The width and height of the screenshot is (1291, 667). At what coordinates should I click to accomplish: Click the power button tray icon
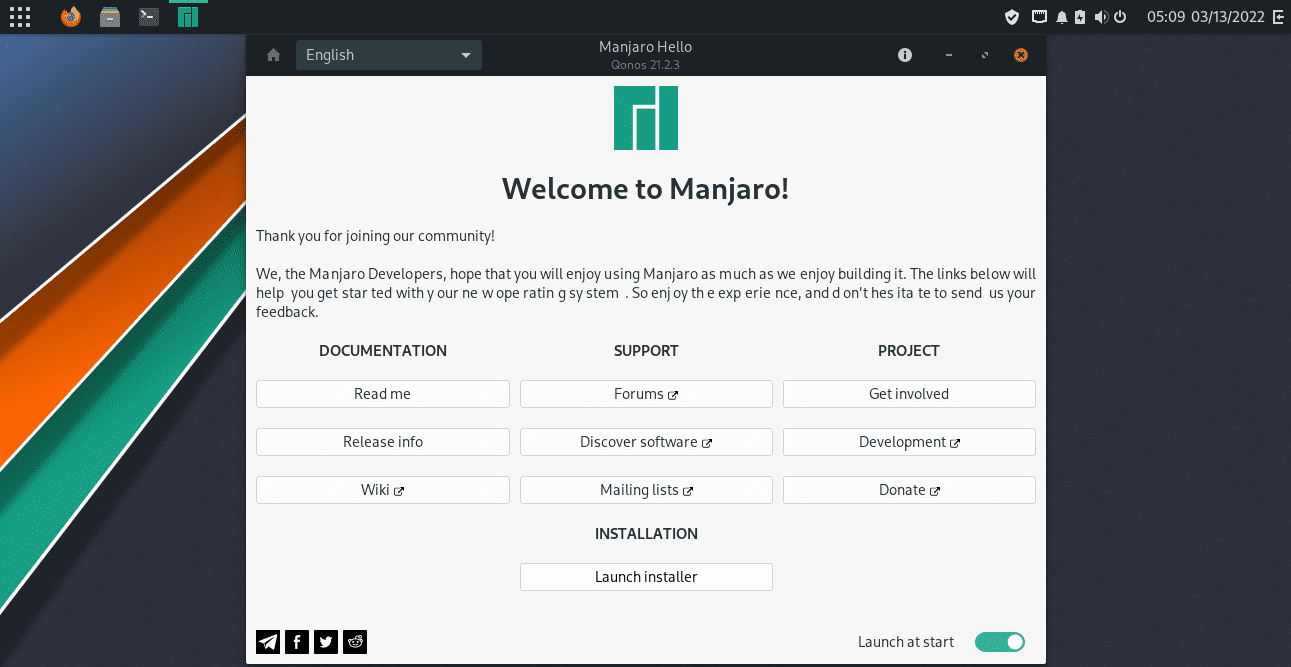coord(1120,17)
